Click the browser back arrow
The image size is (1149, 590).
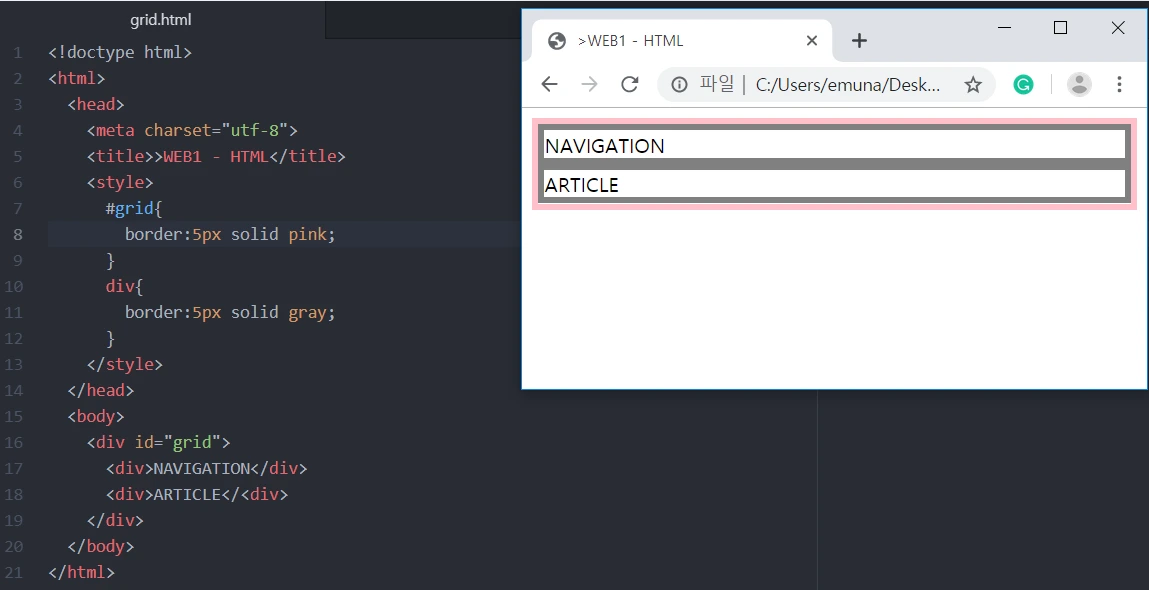pyautogui.click(x=550, y=84)
